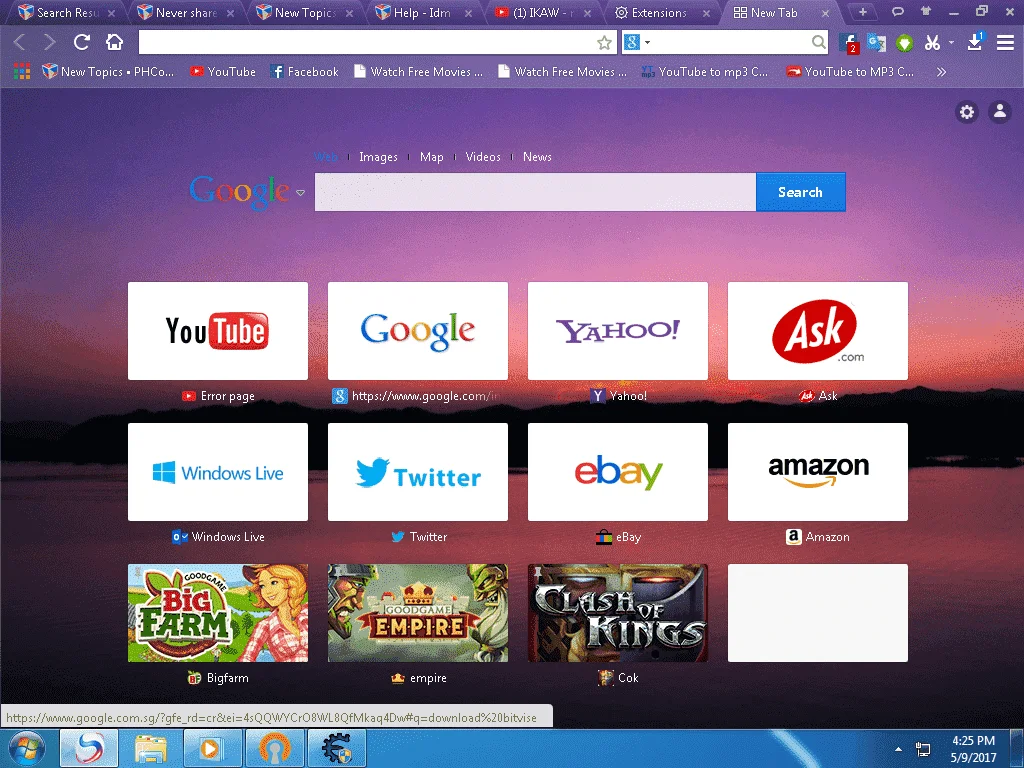The height and width of the screenshot is (768, 1024).
Task: Select the Videos search category
Action: tap(483, 157)
